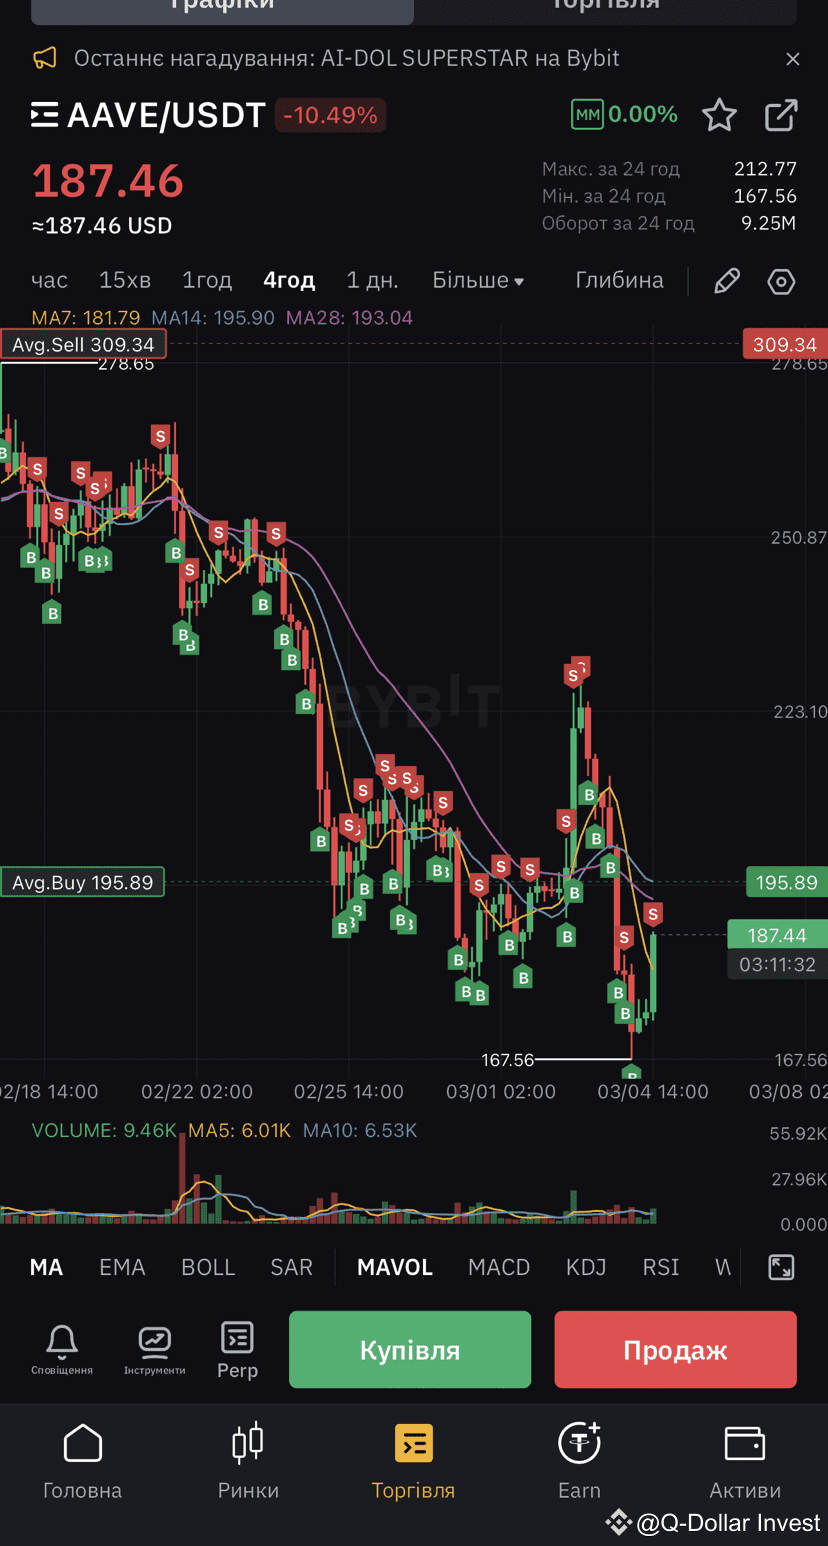Screen dimensions: 828x1546
Task: Select the 1 дн. timeframe
Action: (x=372, y=280)
